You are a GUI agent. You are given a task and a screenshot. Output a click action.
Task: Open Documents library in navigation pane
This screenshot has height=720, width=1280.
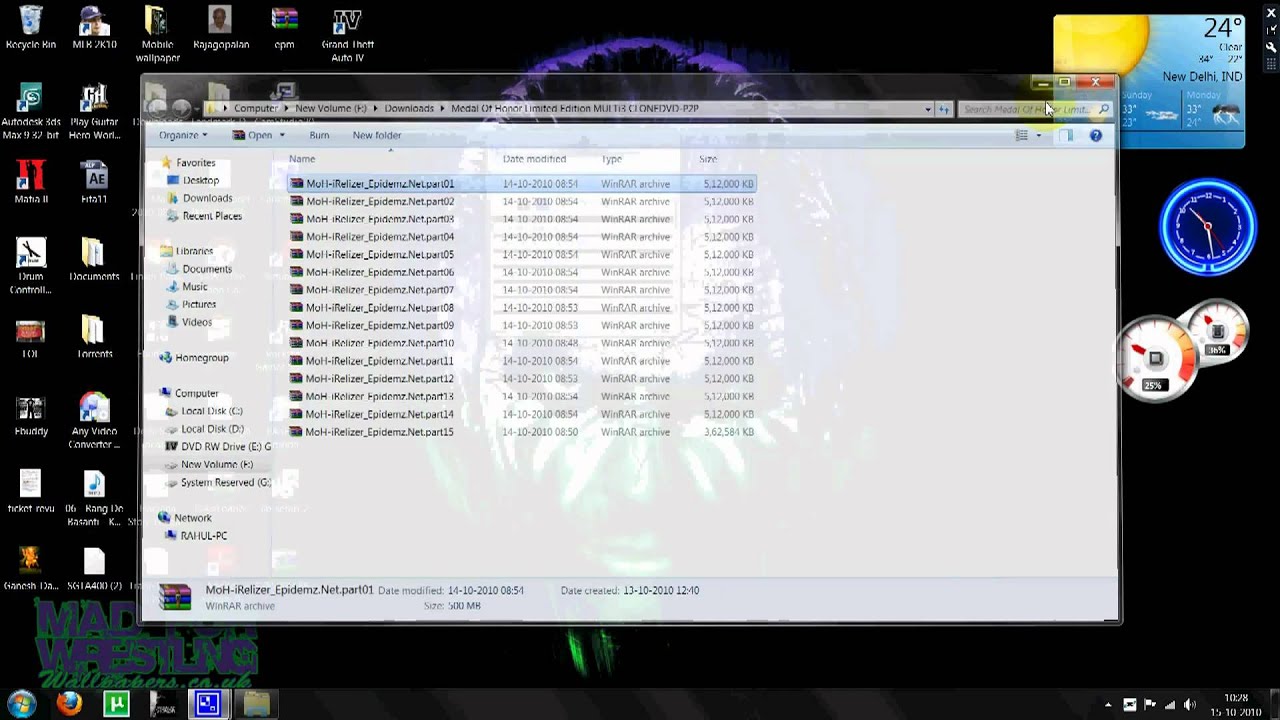[x=207, y=269]
